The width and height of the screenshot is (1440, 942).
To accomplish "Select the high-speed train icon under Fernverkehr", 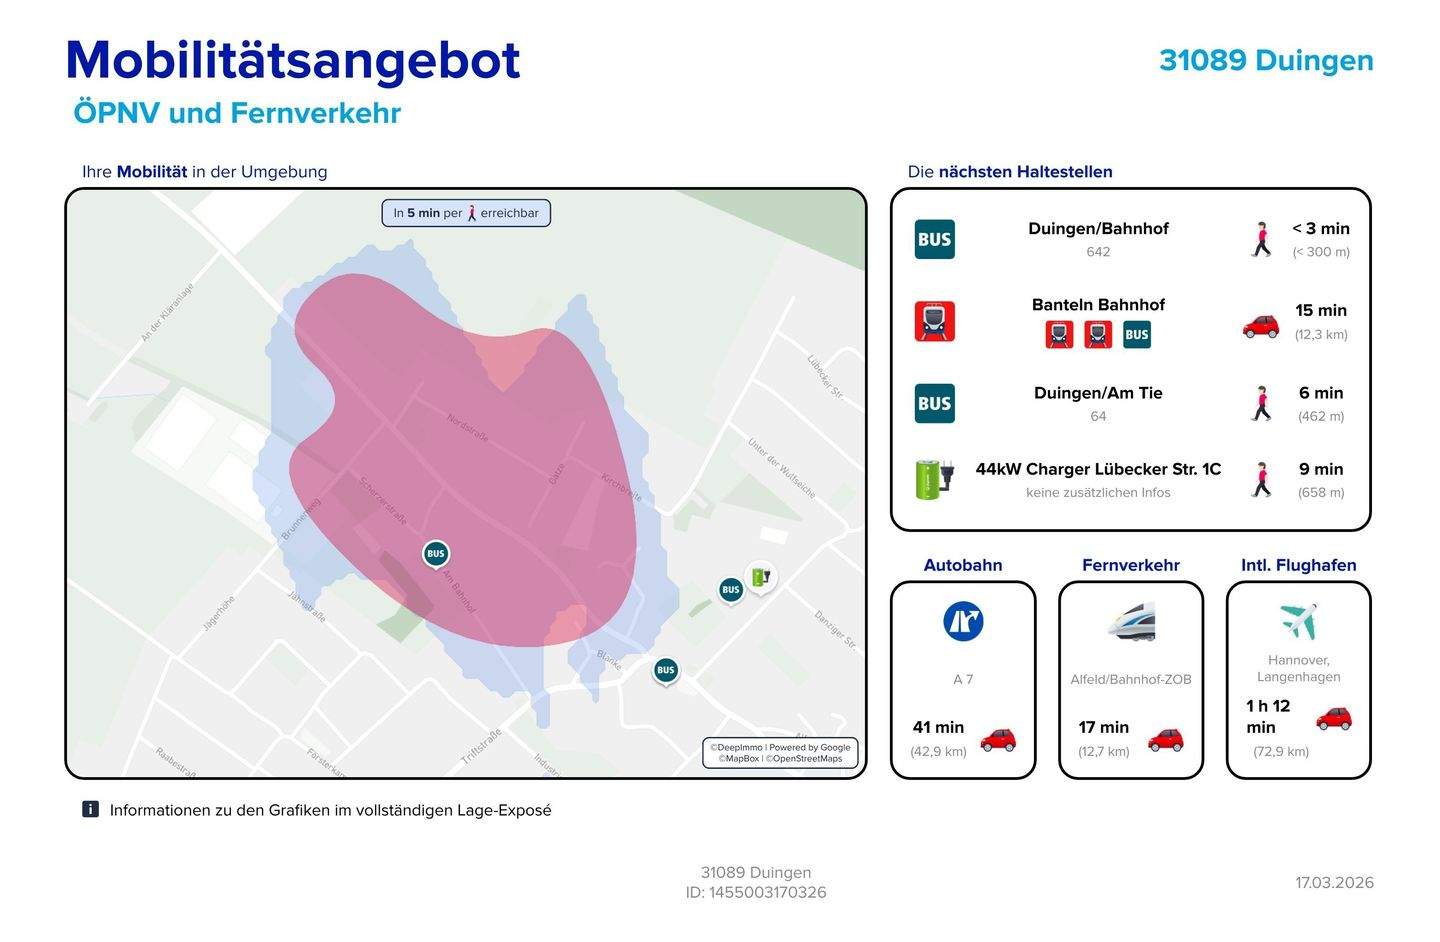I will tap(1131, 621).
